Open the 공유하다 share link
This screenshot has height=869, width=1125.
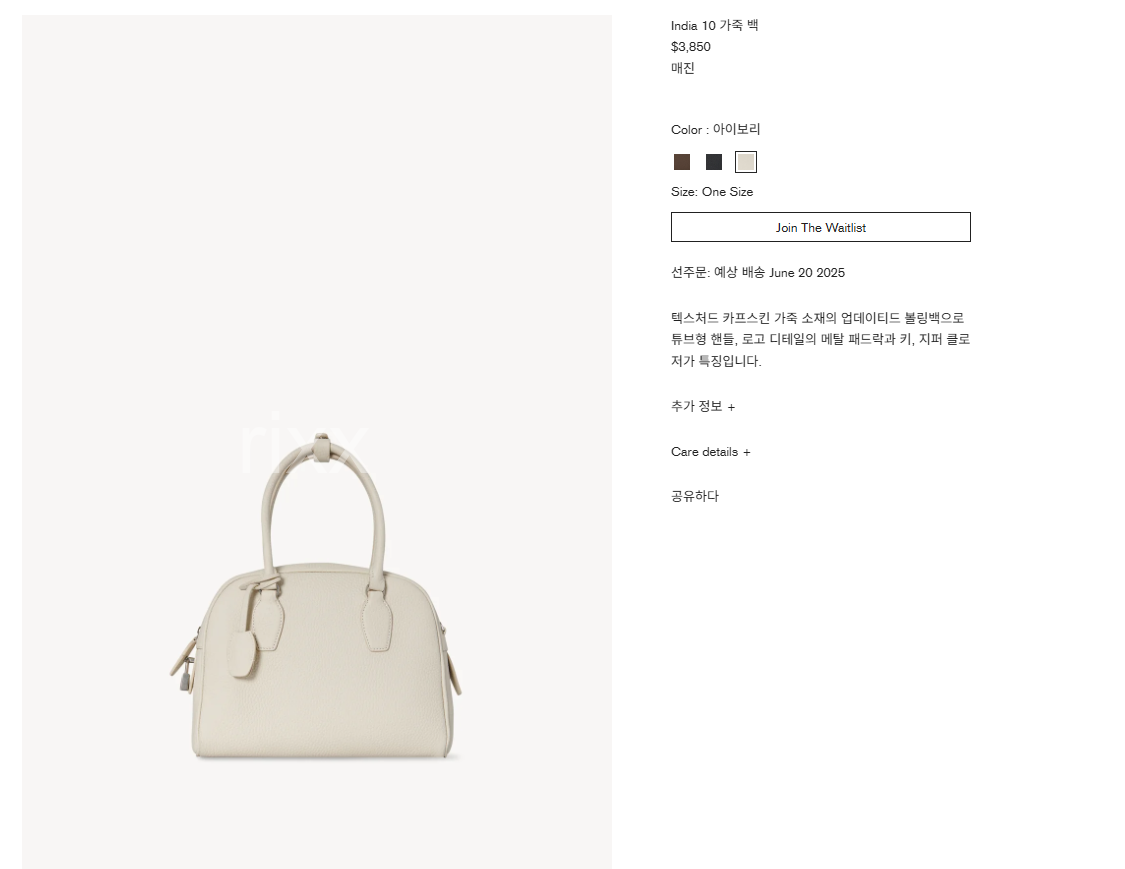(695, 496)
